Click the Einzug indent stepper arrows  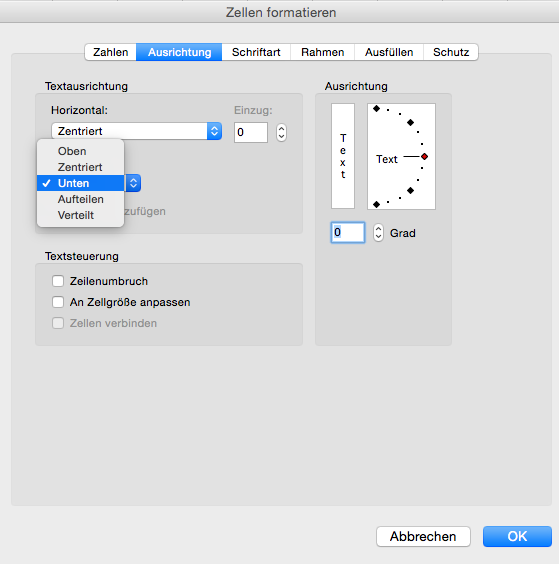pyautogui.click(x=281, y=132)
